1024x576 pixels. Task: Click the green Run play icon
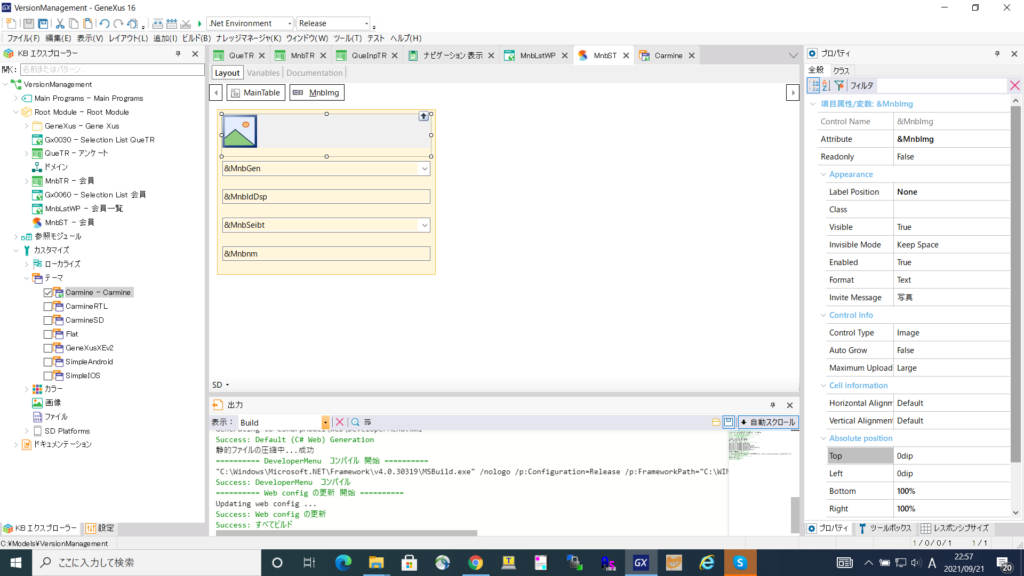point(200,24)
